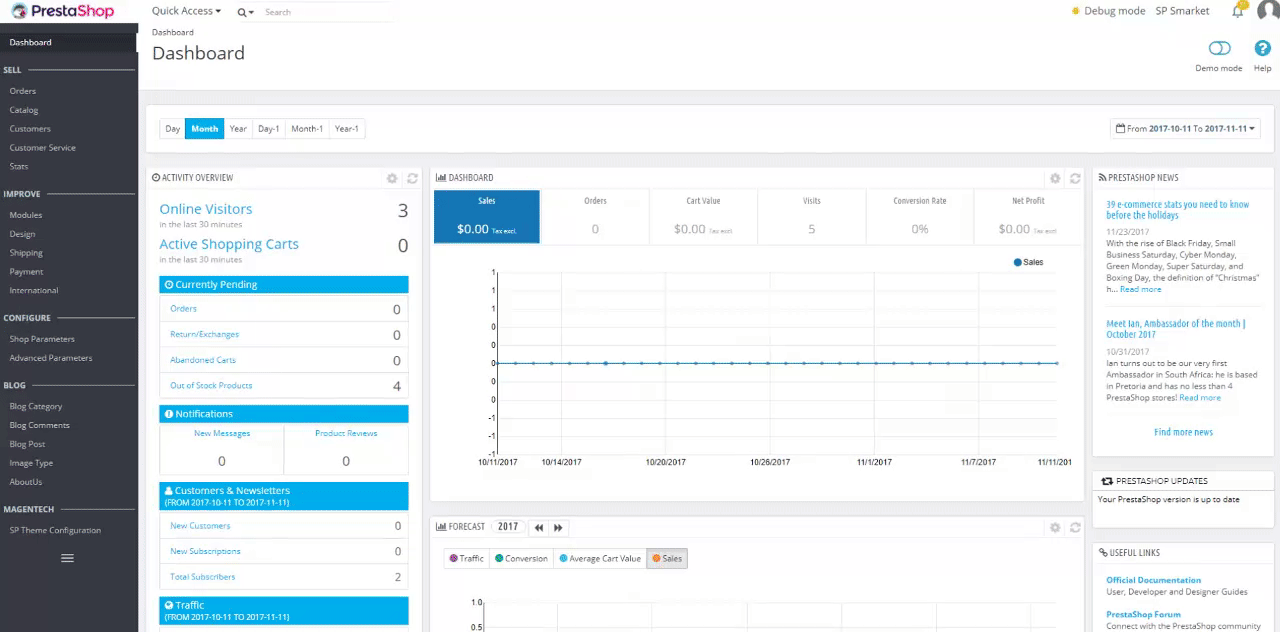The width and height of the screenshot is (1280, 632).
Task: Open the Quick Access dropdown
Action: click(186, 11)
